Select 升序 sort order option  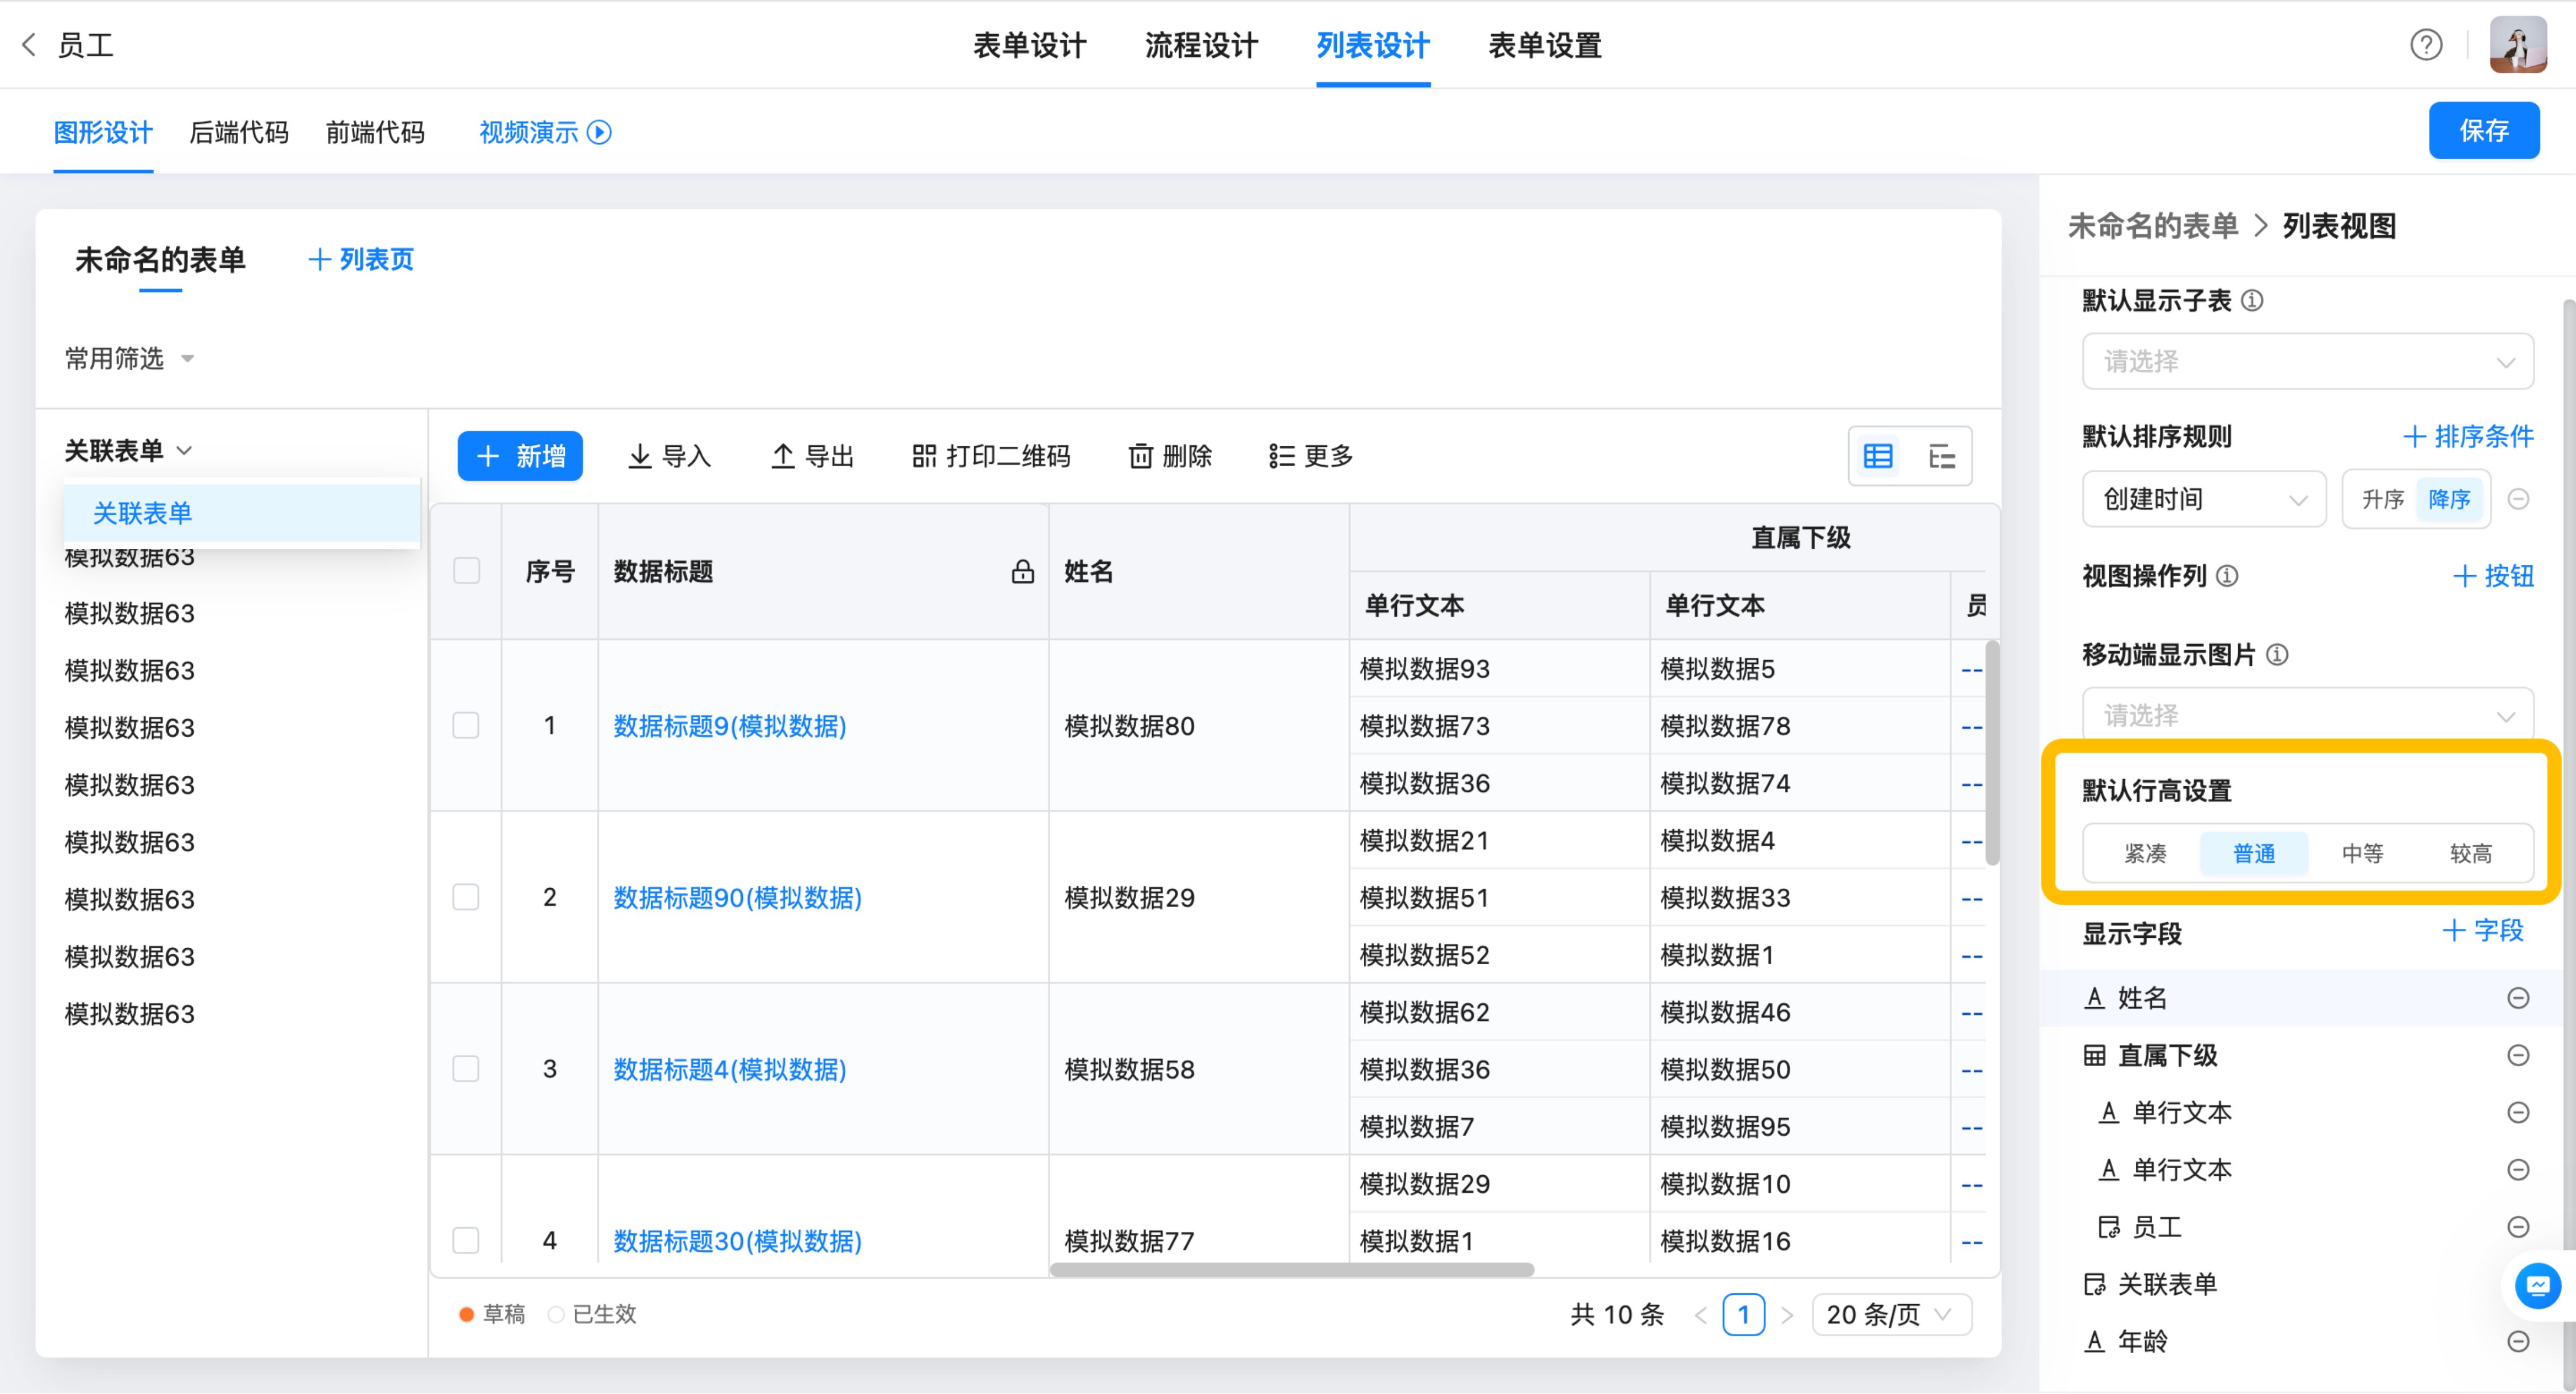(2382, 499)
